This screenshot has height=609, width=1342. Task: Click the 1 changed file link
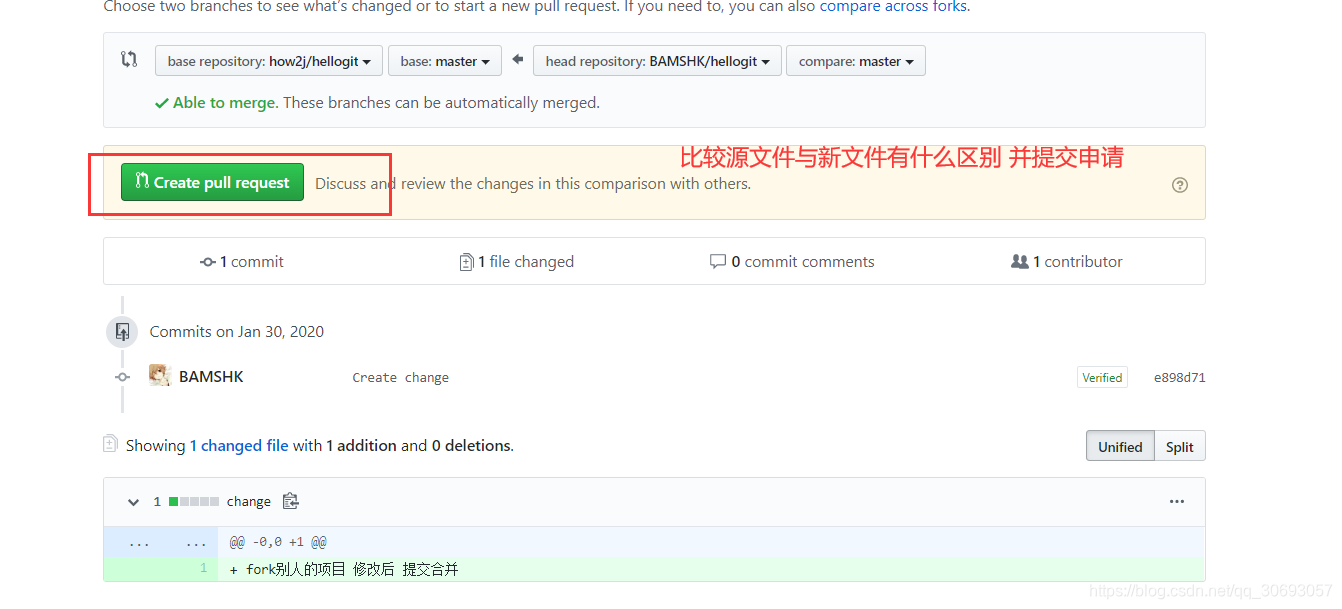239,446
